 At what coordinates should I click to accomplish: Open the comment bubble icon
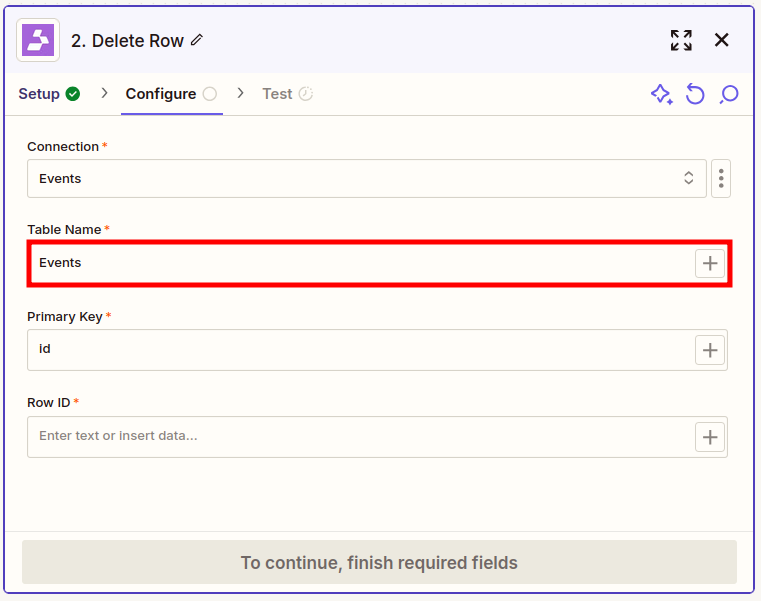click(x=728, y=94)
